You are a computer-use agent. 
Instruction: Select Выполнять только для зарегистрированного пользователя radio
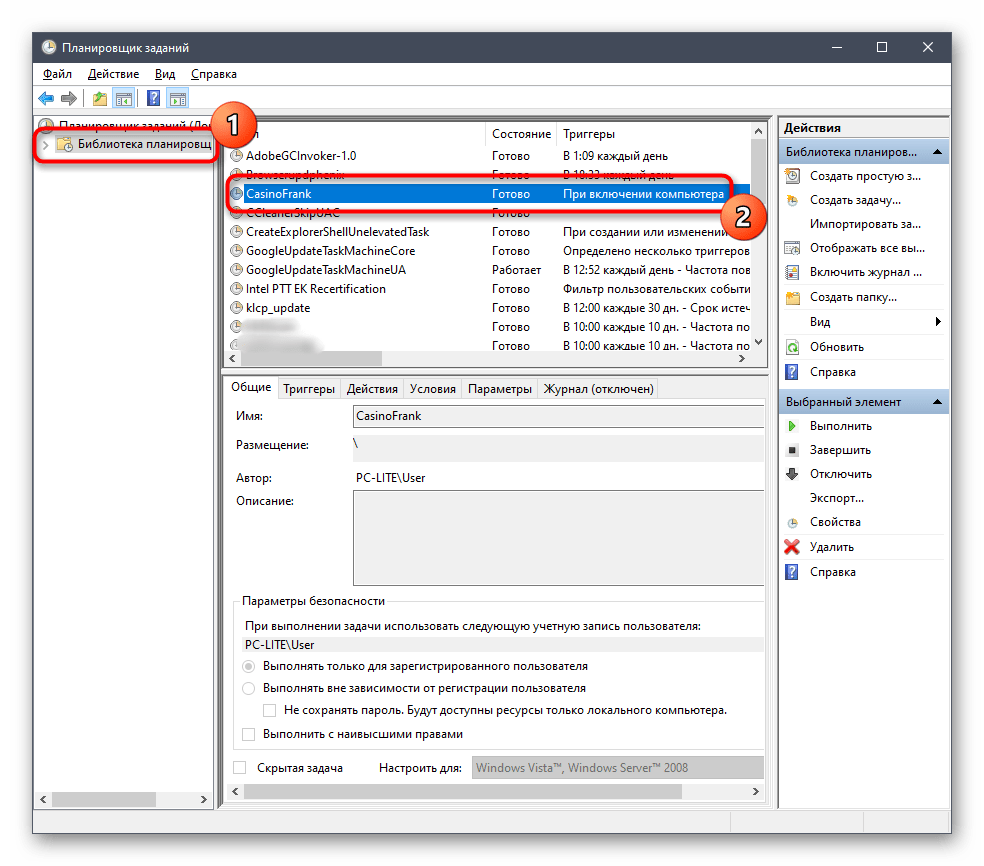point(249,666)
